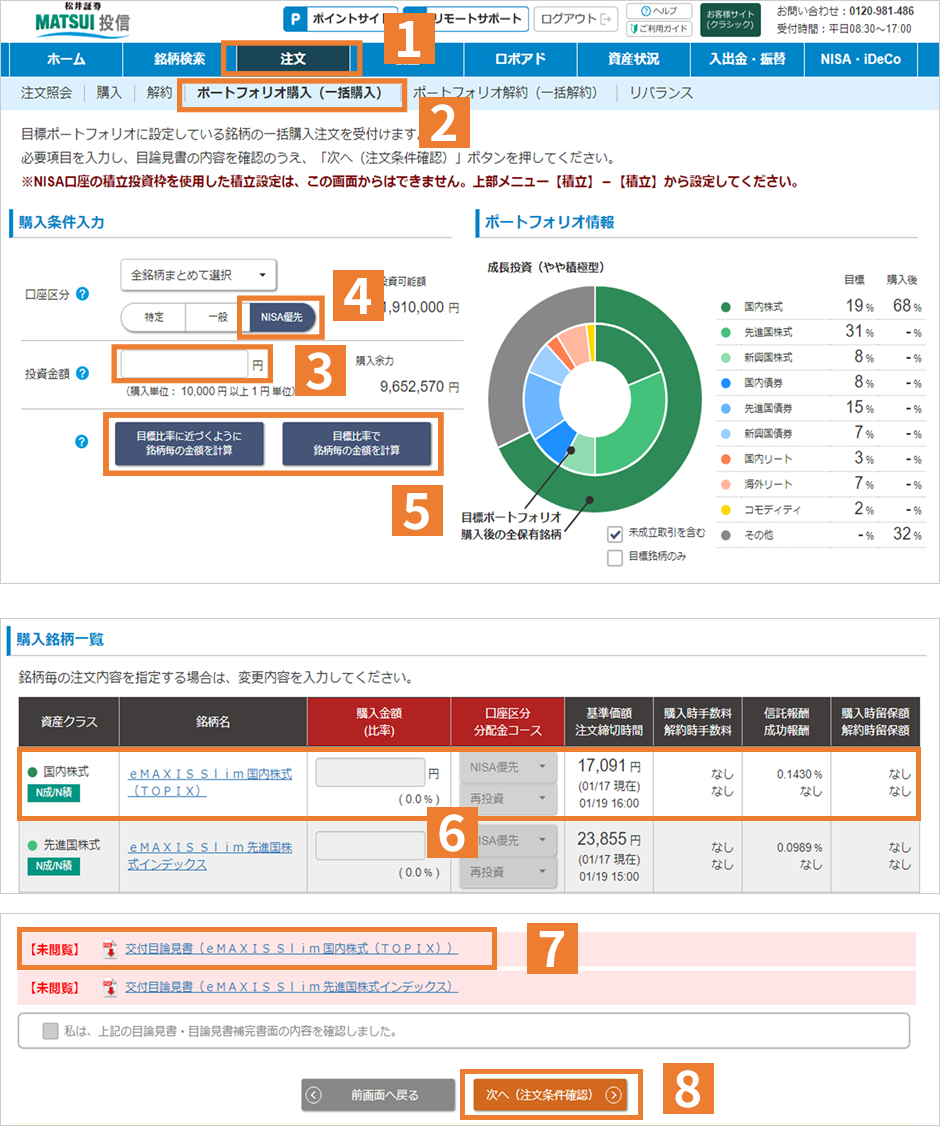
Task: Click 購入余力 value 9,652,570 円
Action: [419, 387]
